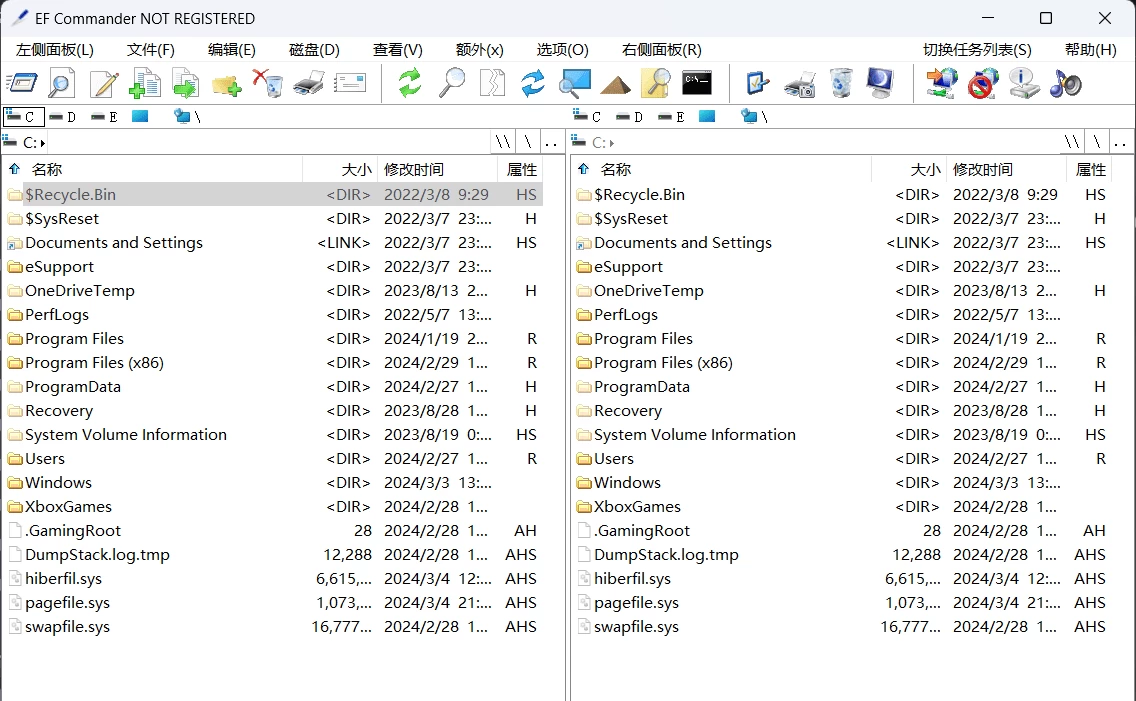Click the FTP disconnect globe icon

[x=982, y=84]
